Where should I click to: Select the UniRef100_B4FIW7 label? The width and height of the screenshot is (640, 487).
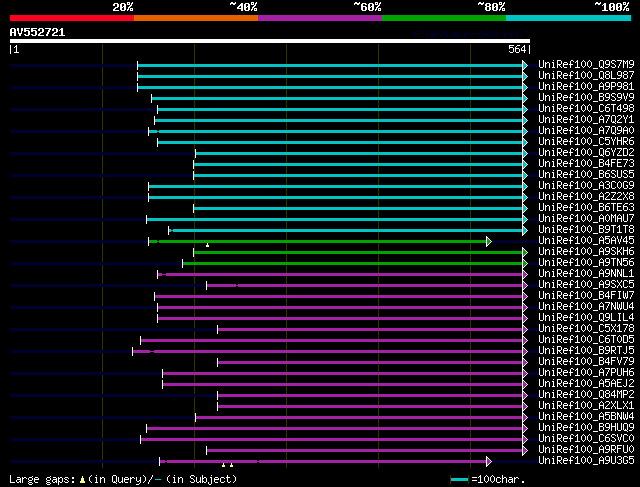(586, 296)
